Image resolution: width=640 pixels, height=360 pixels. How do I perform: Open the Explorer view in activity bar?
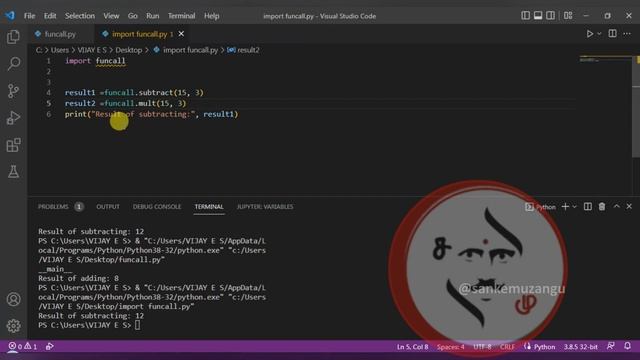[13, 37]
